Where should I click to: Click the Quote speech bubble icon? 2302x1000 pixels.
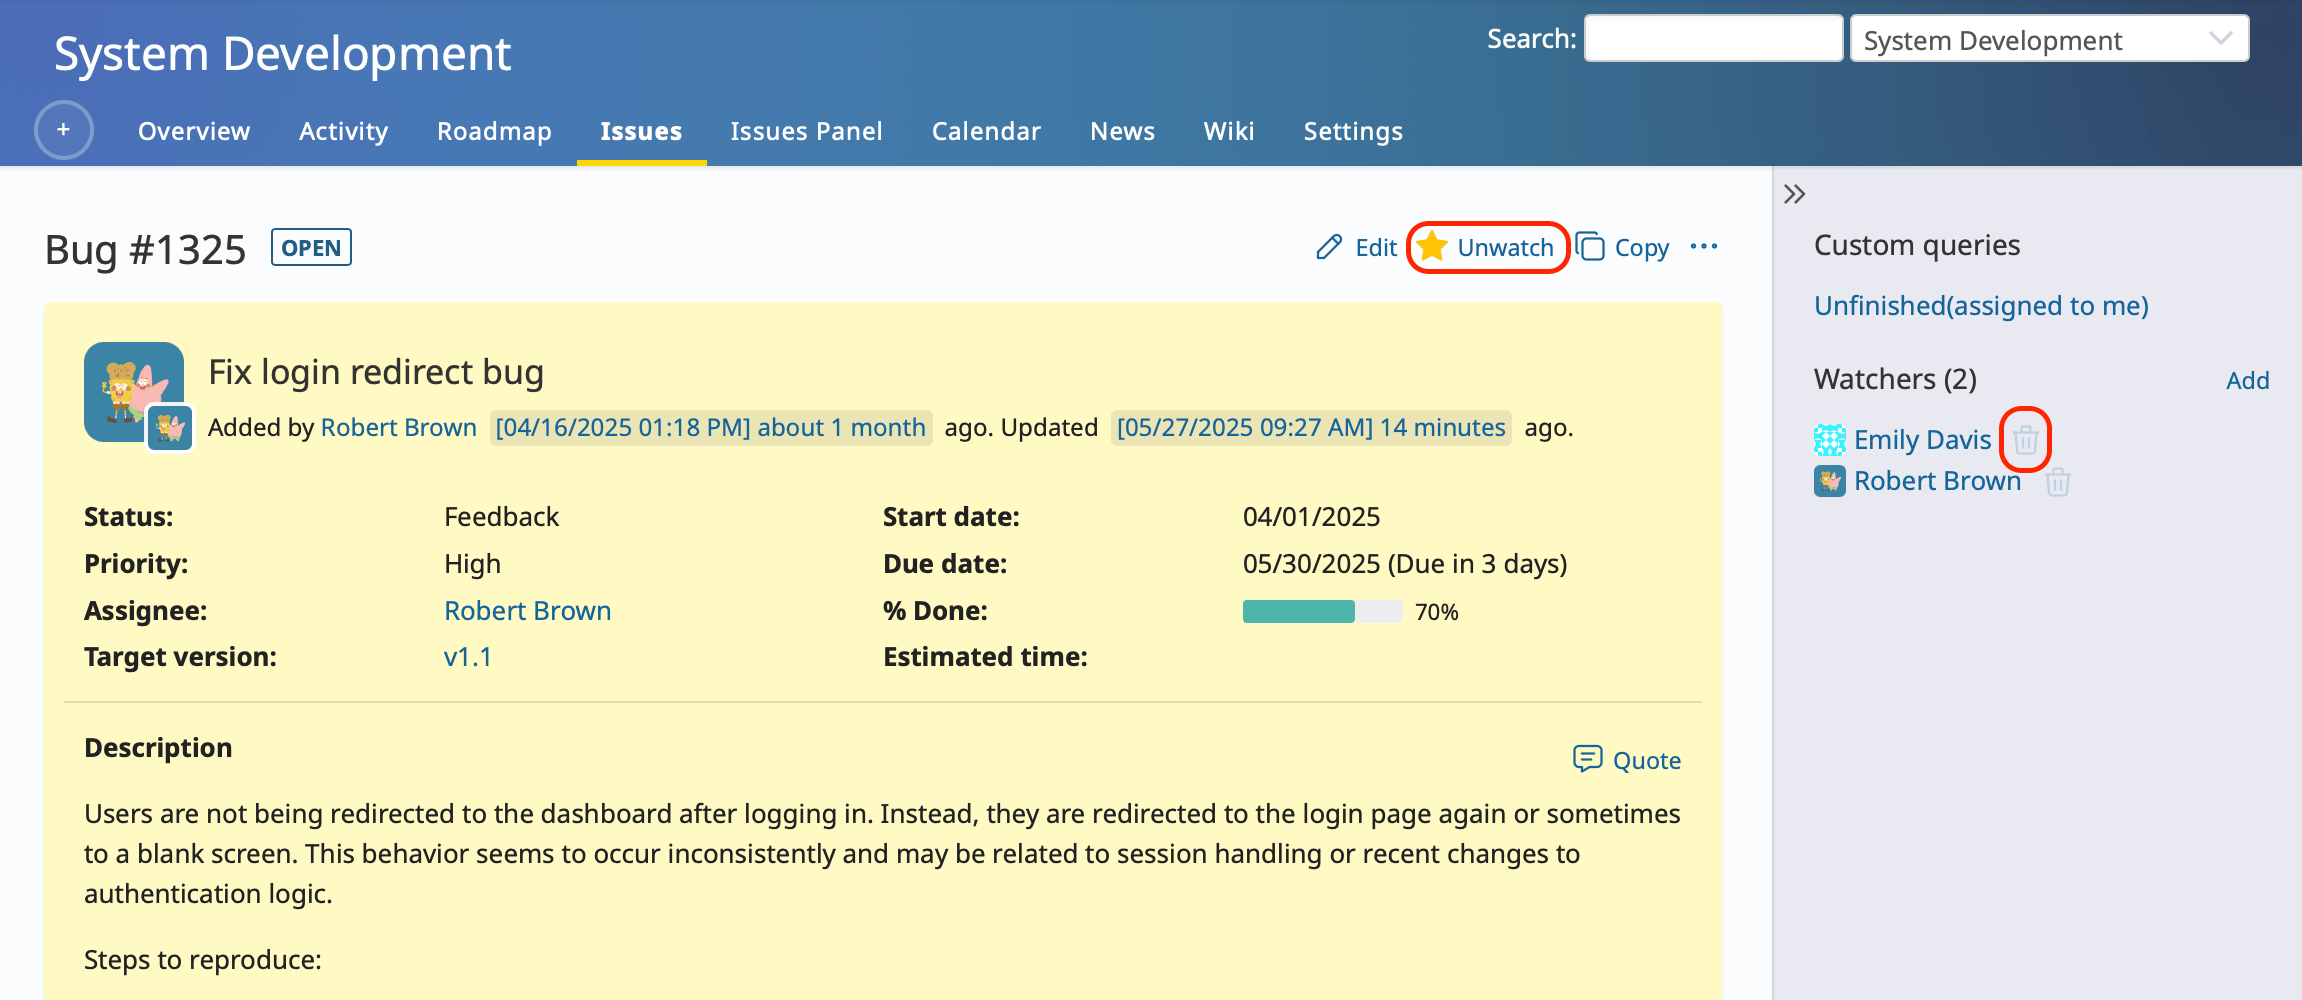(1587, 760)
